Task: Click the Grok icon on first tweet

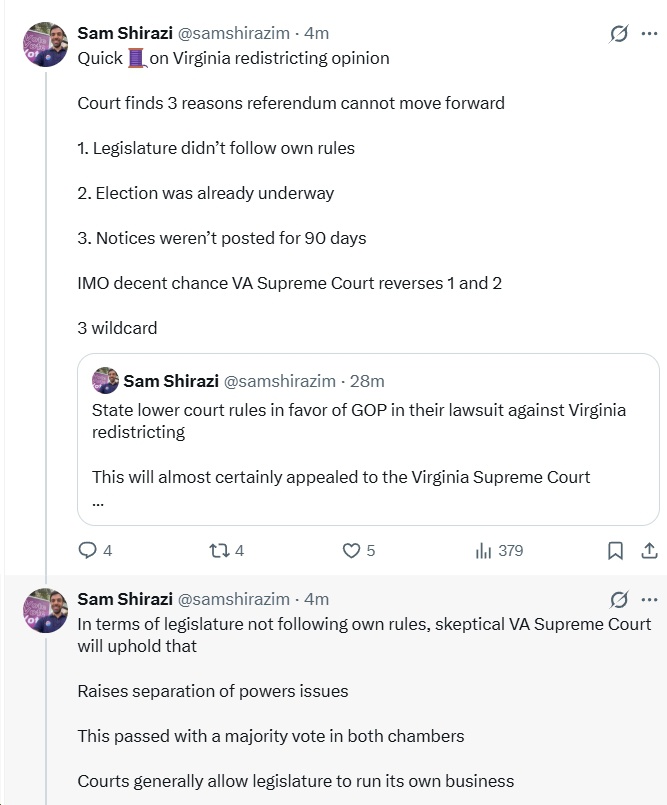Action: pos(619,34)
